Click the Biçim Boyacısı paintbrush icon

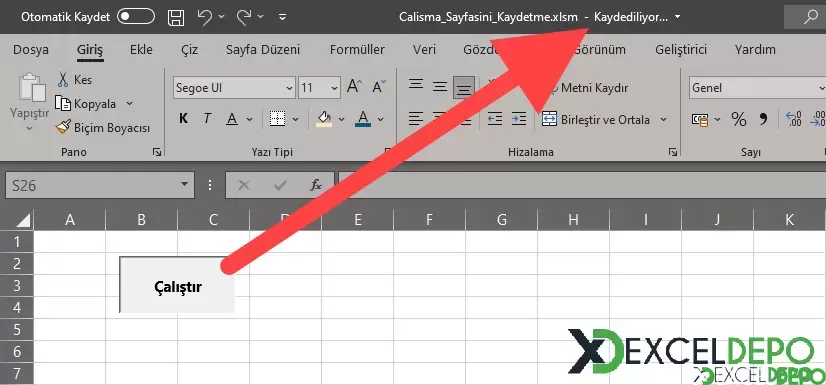coord(63,127)
